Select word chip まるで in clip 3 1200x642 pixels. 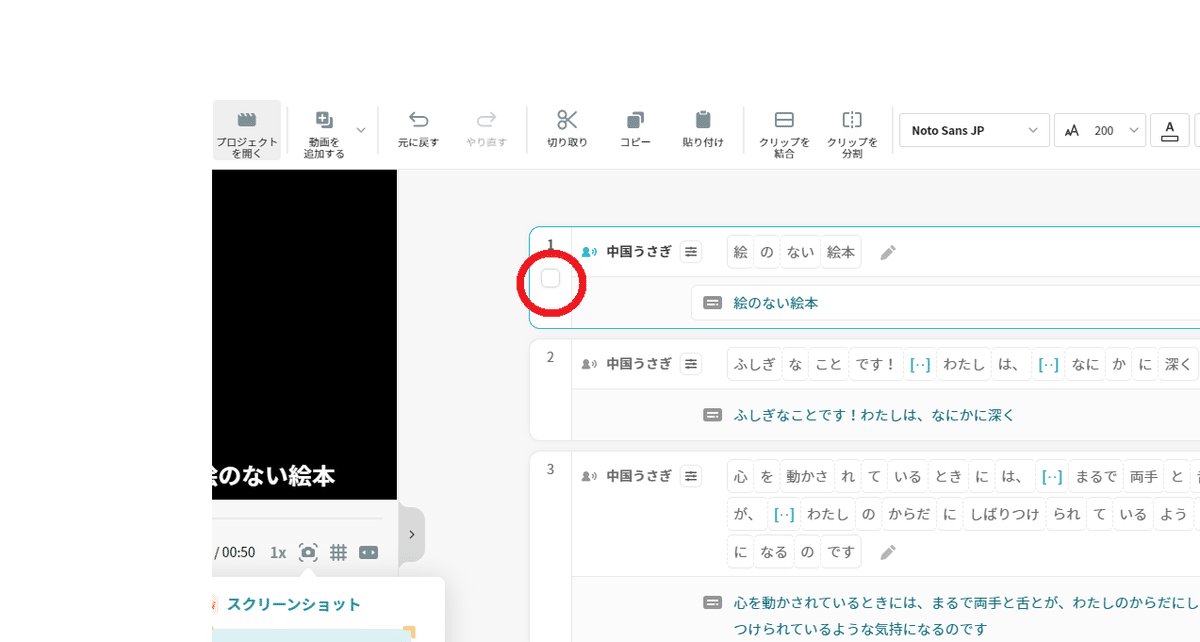coord(1095,476)
